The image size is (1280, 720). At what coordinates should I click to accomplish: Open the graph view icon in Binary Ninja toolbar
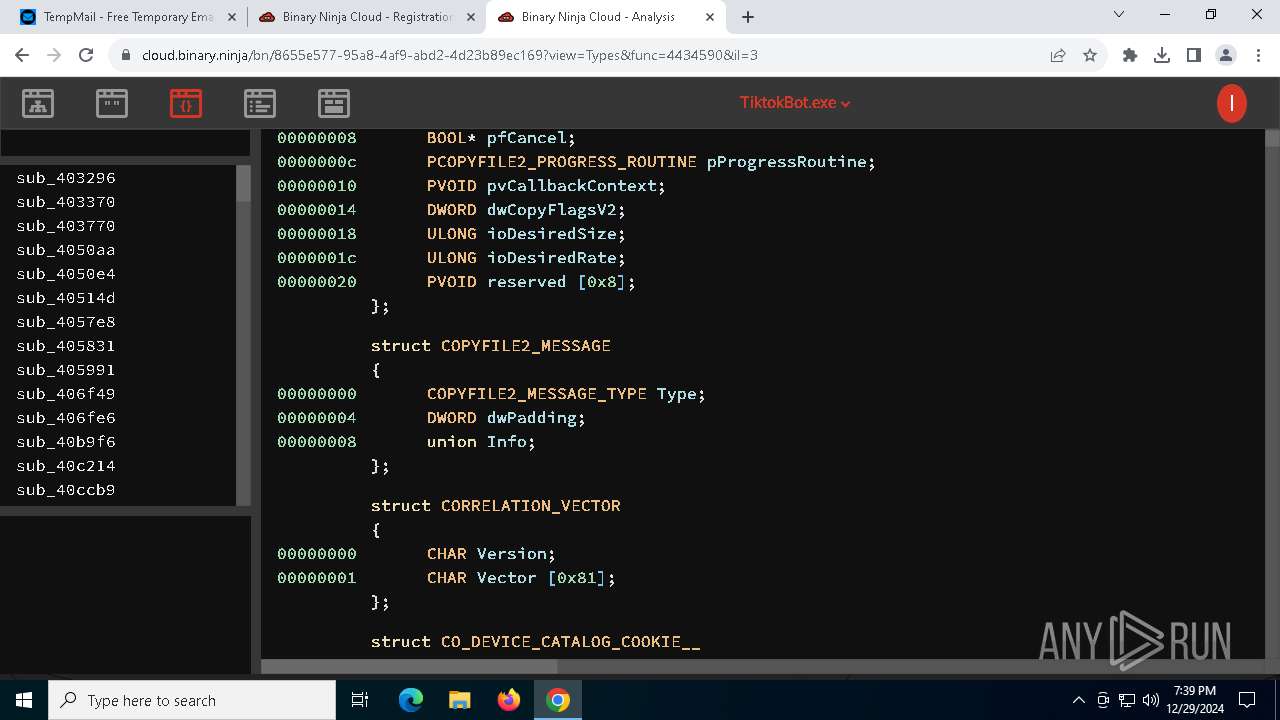pos(38,103)
